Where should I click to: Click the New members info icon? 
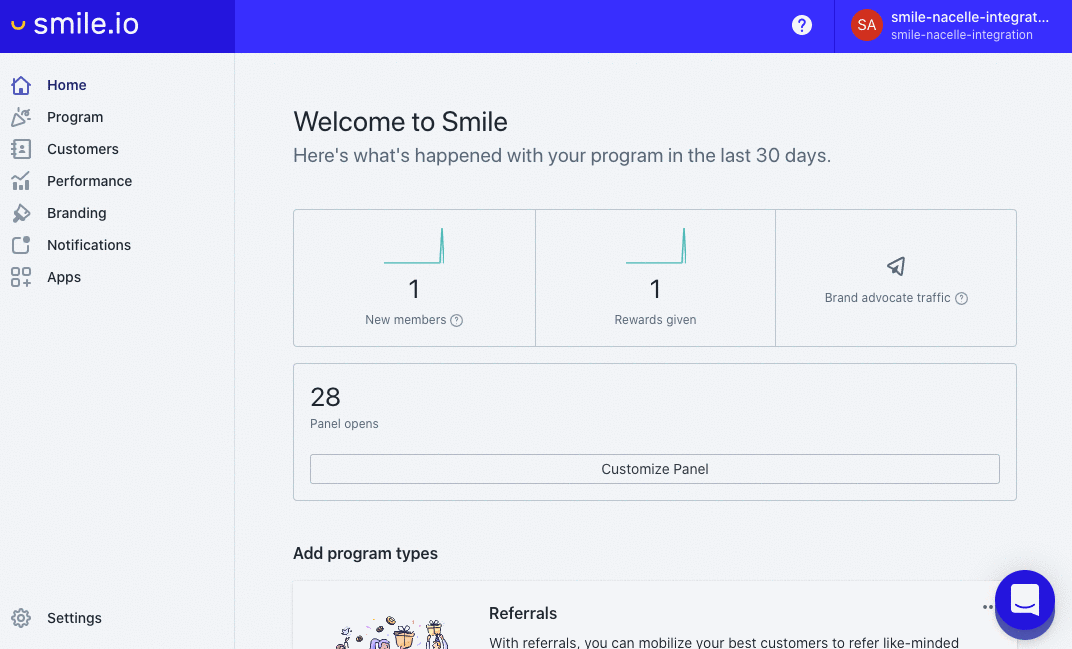point(457,320)
